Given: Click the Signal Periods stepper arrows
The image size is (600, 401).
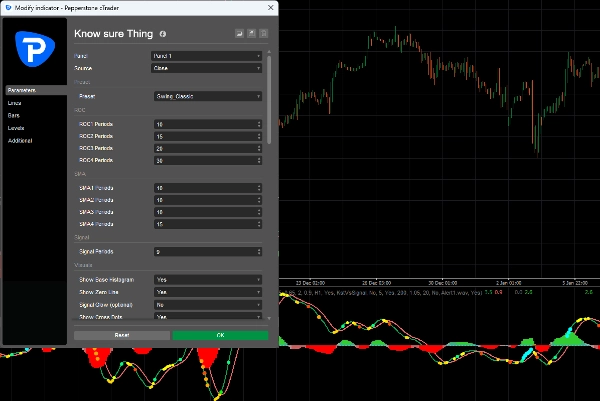Looking at the screenshot, I should point(259,251).
